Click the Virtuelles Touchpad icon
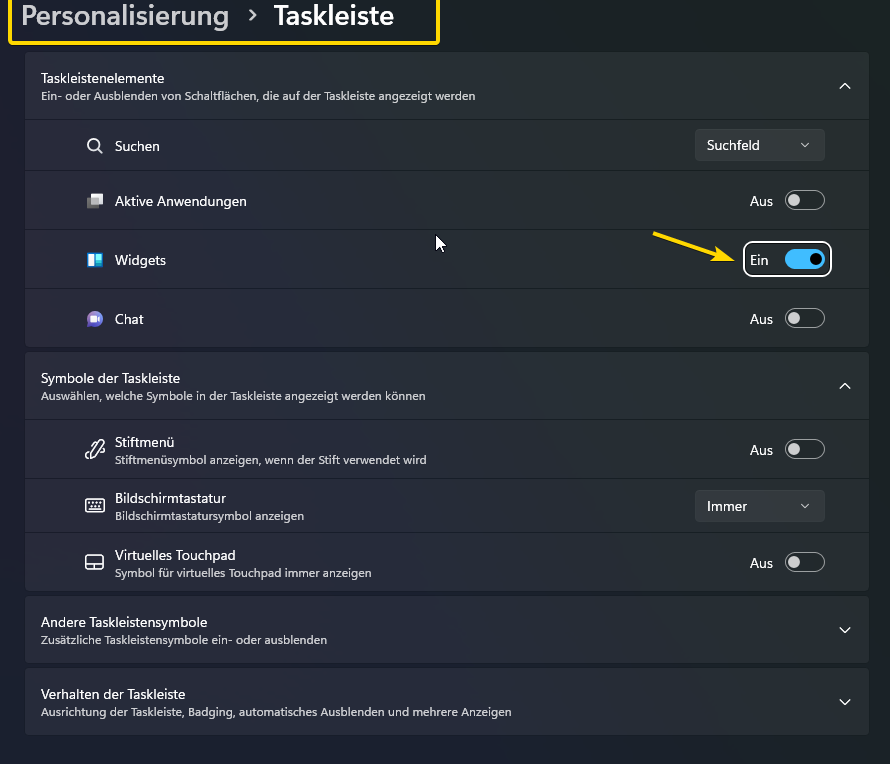Image resolution: width=890 pixels, height=764 pixels. tap(95, 563)
